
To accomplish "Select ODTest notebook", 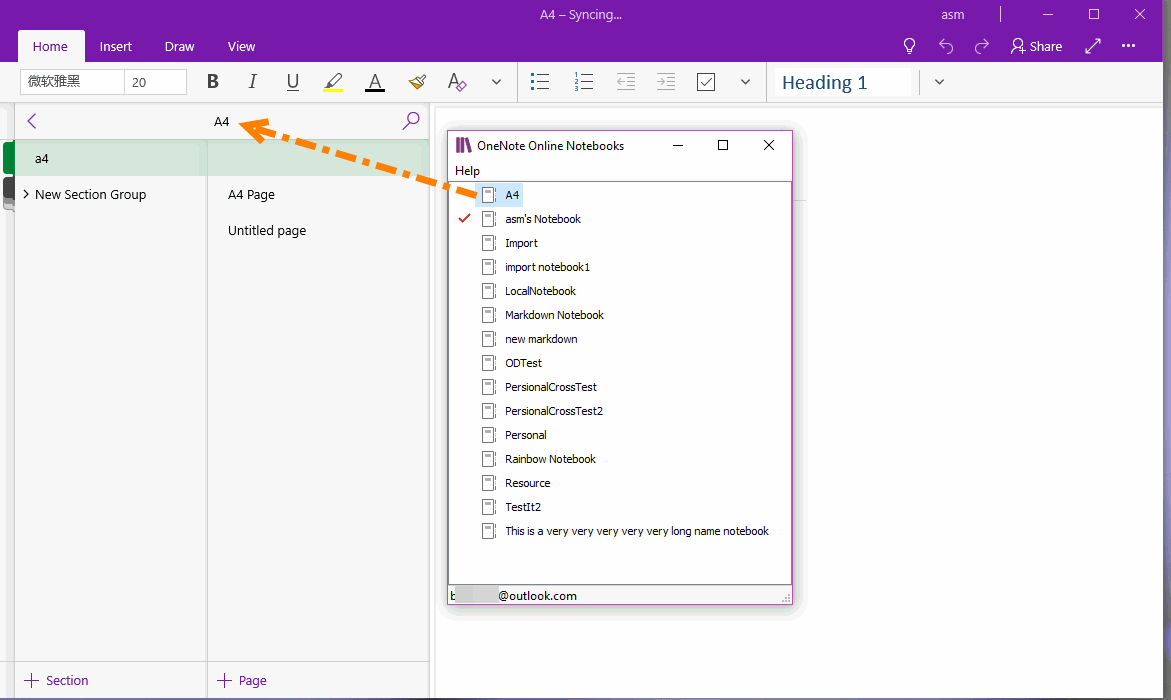I will coord(524,362).
